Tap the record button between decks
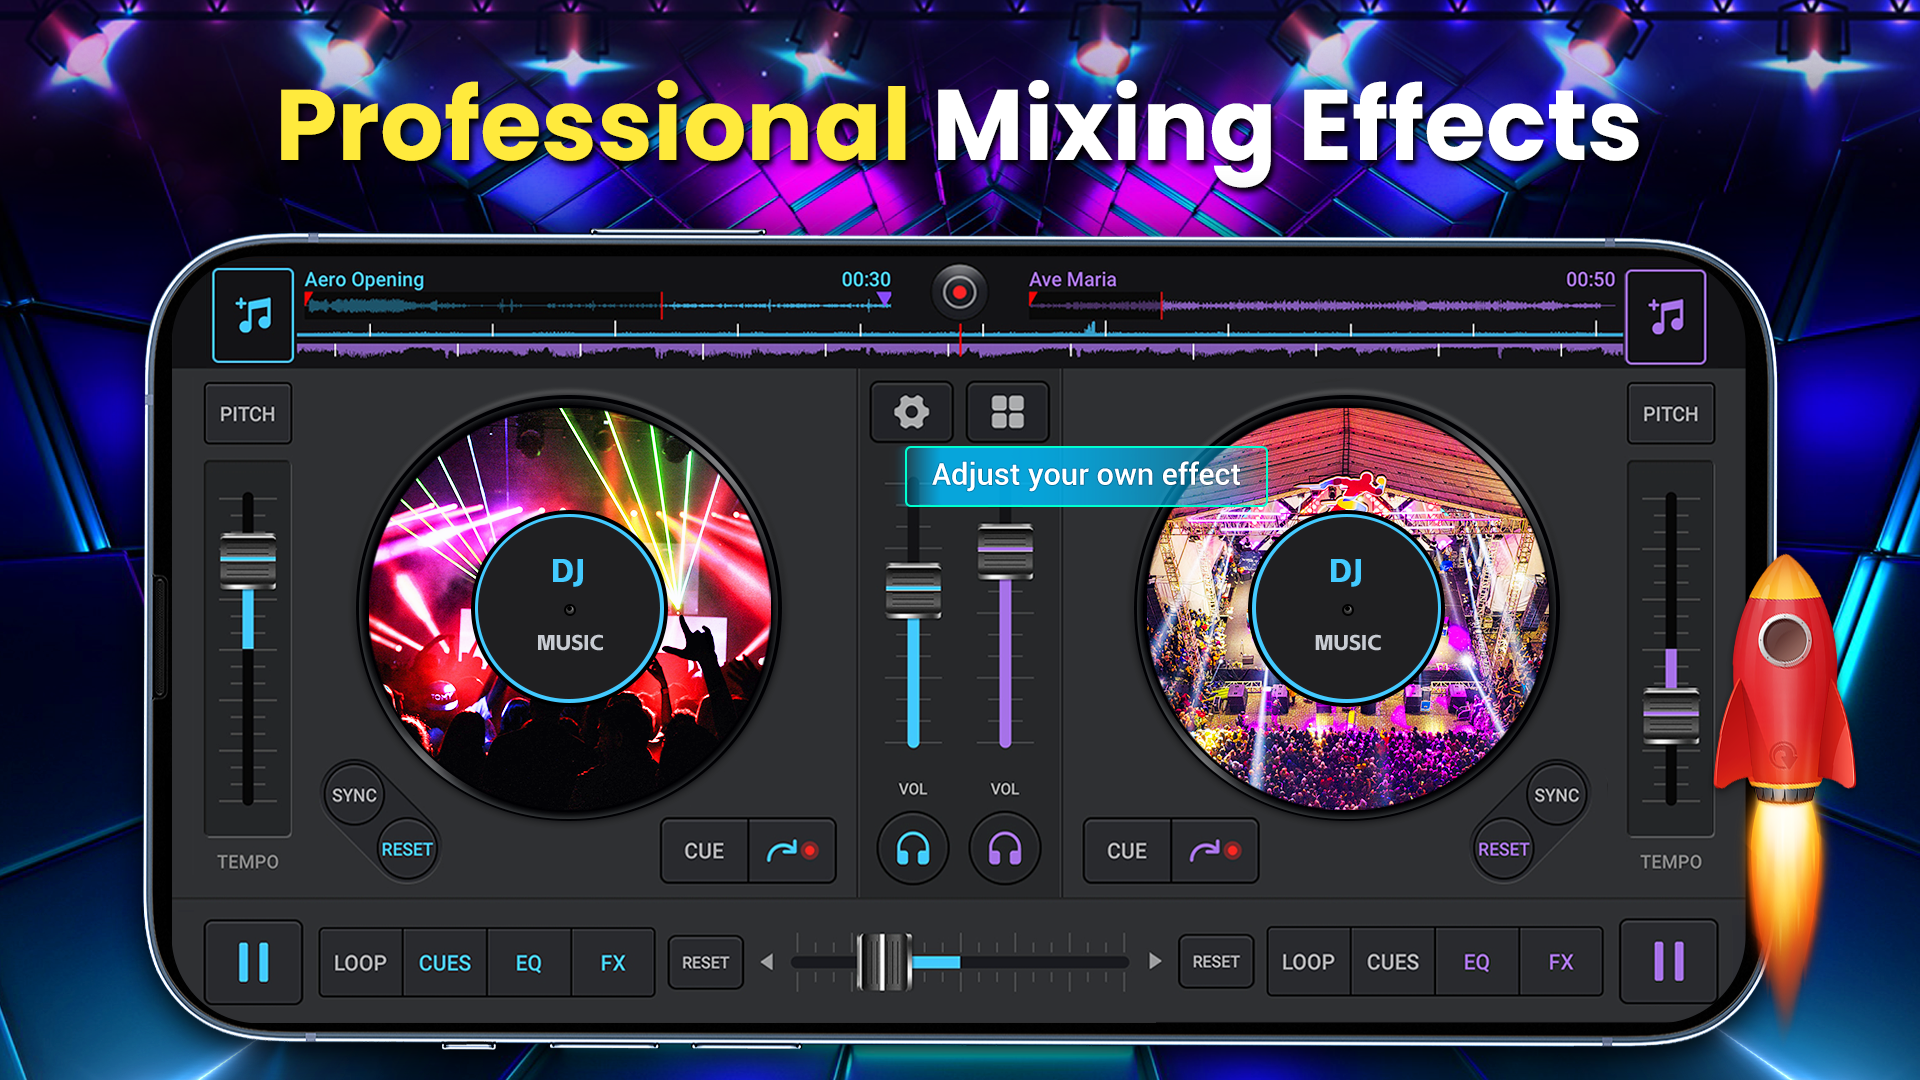The width and height of the screenshot is (1920, 1080). coord(959,291)
